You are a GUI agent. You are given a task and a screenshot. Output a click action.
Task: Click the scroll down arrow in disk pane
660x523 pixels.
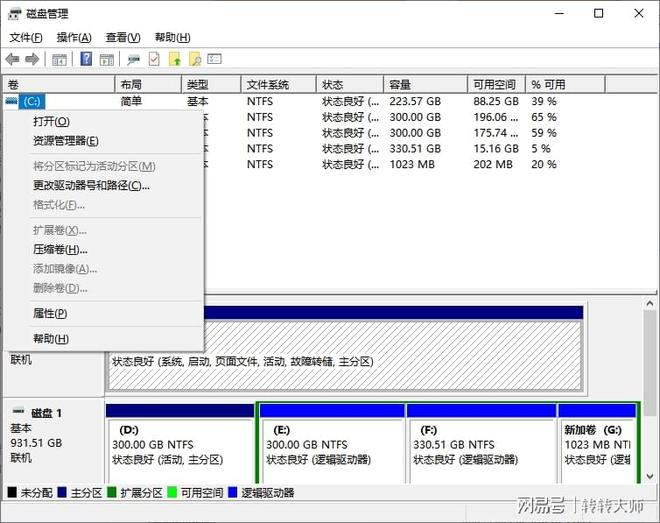pos(650,476)
